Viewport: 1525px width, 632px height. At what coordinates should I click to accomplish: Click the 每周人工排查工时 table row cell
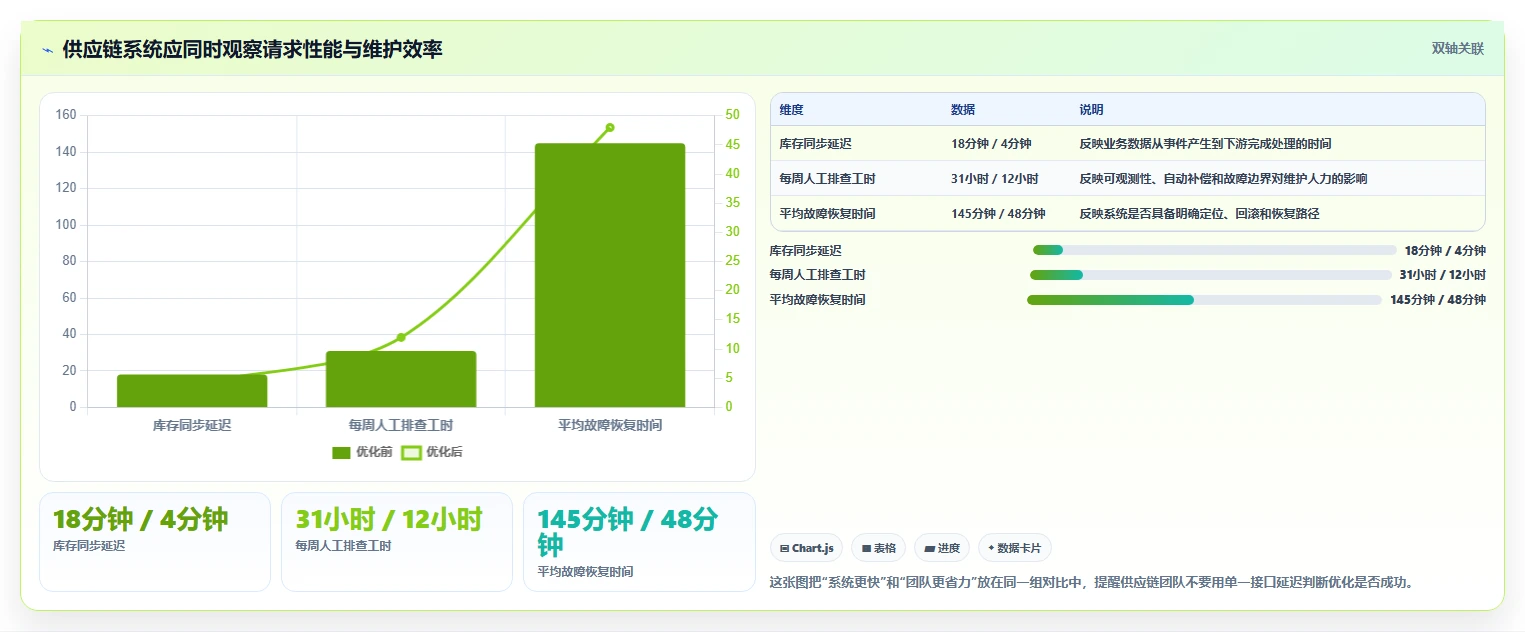coord(827,179)
